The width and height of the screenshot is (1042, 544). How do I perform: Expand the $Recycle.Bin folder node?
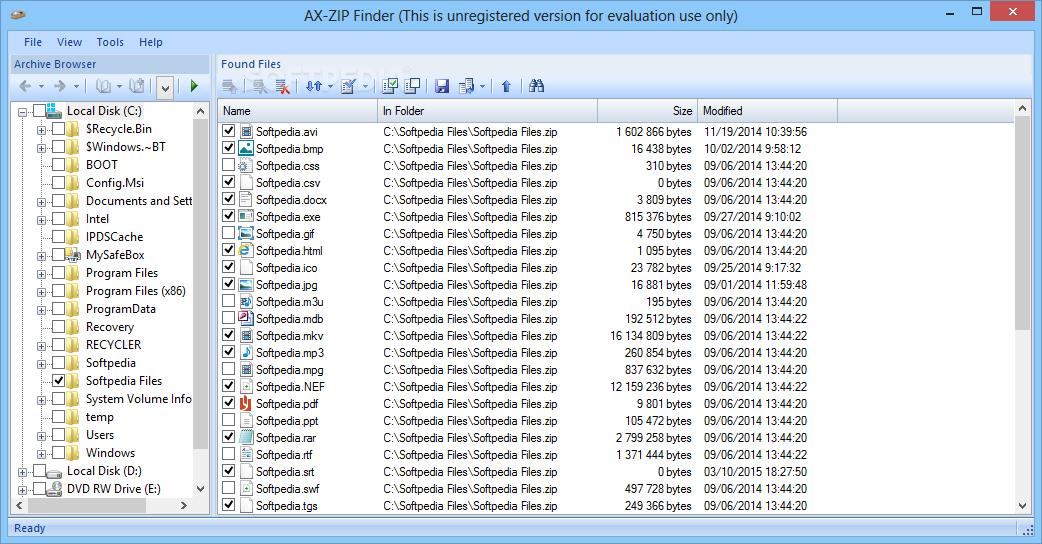click(41, 130)
